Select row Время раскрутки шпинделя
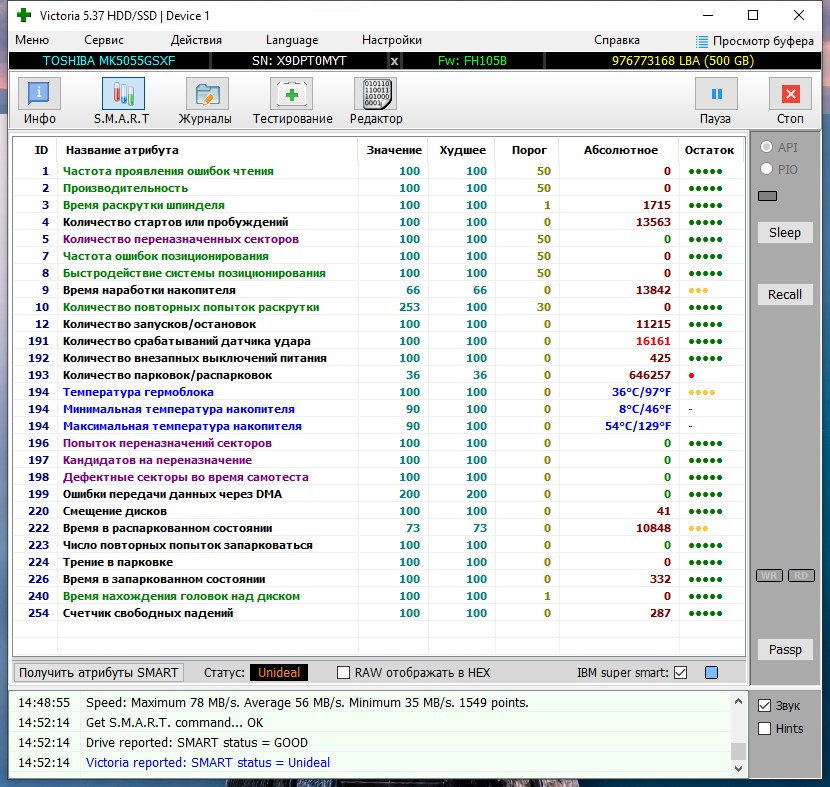The height and width of the screenshot is (787, 830). coord(378,205)
